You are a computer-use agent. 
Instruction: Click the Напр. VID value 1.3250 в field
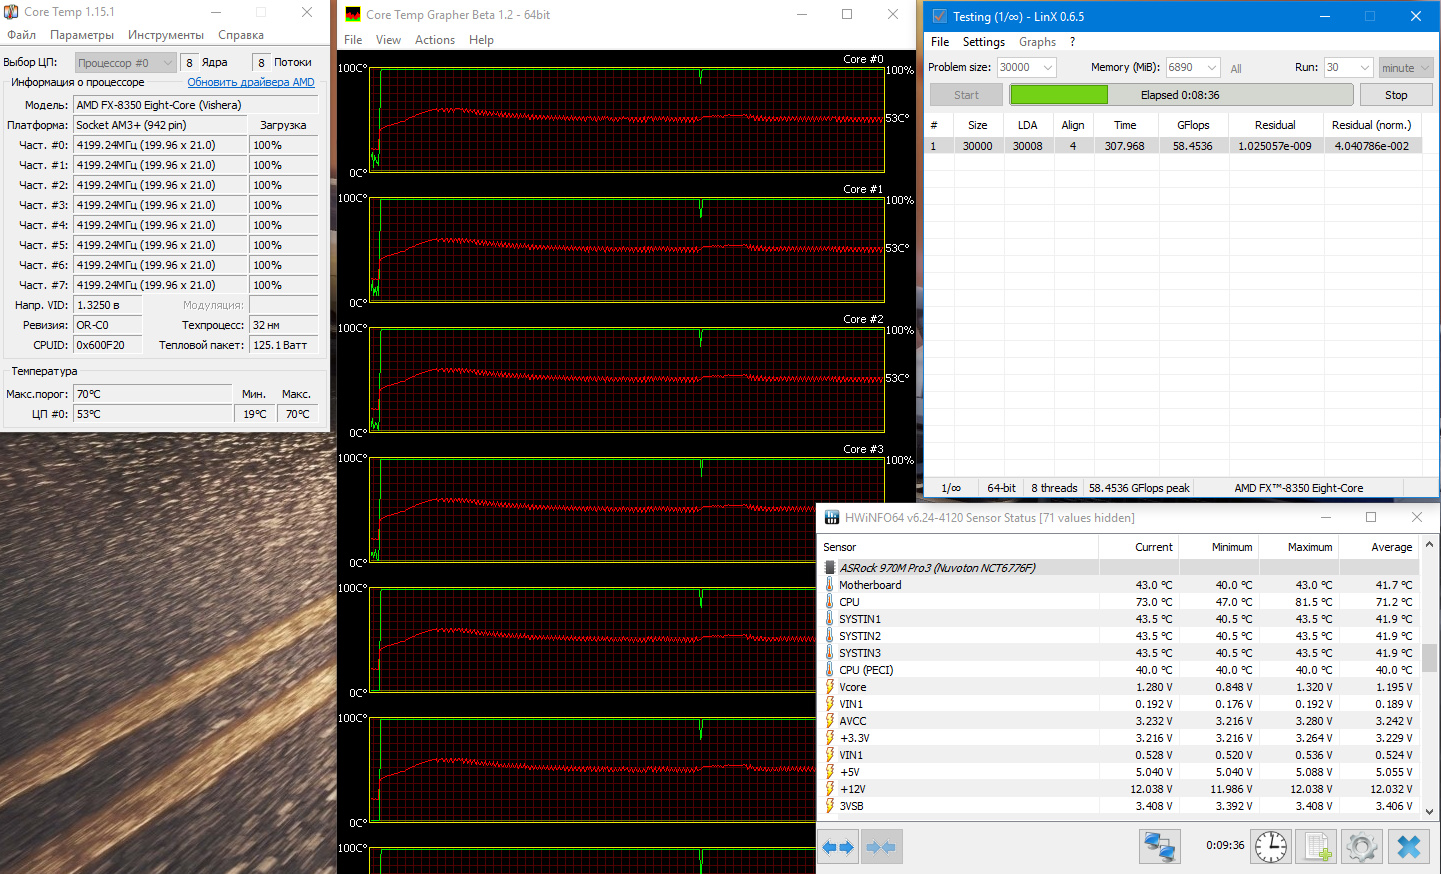coord(108,305)
